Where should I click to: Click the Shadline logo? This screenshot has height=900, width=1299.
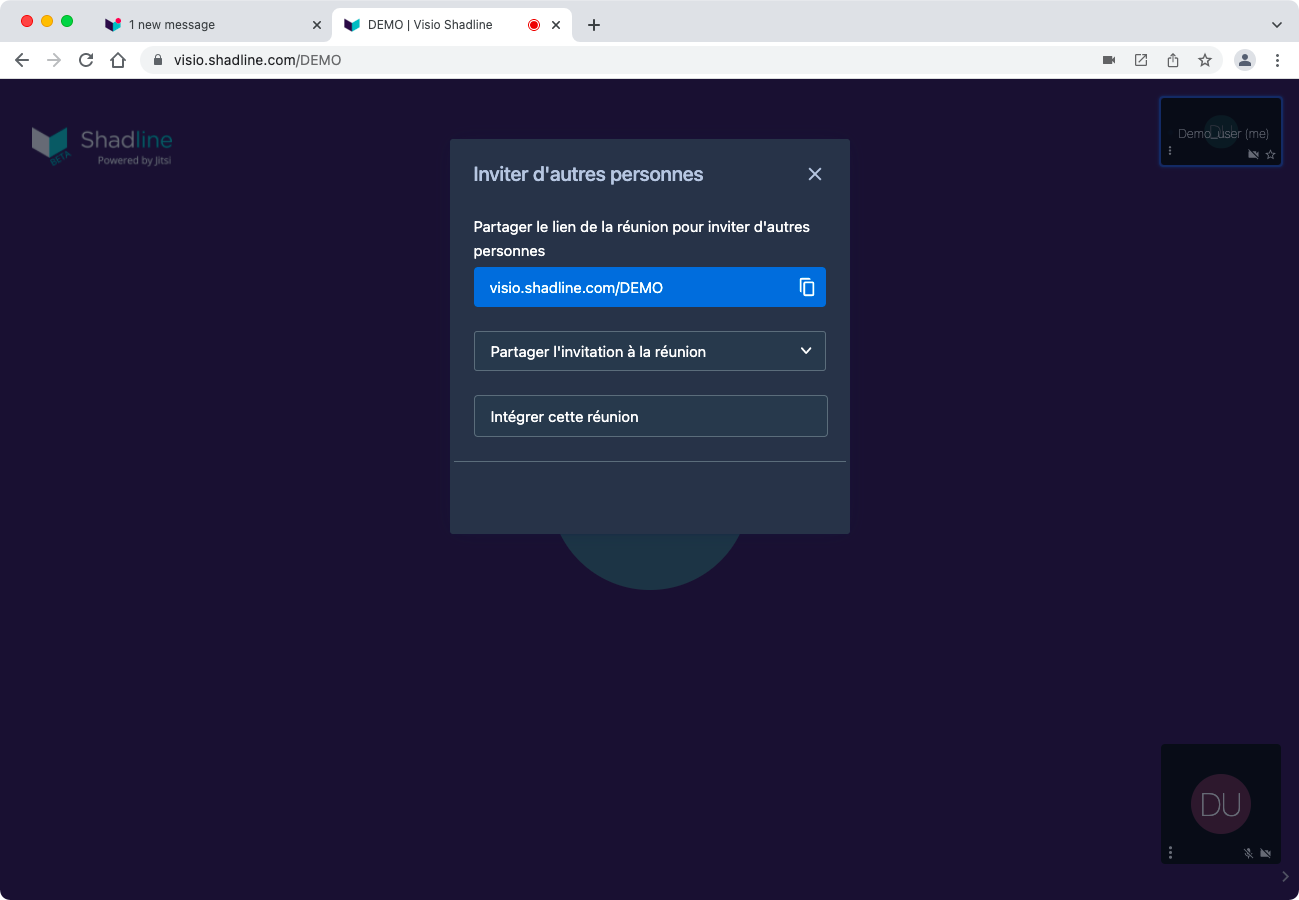coord(102,145)
